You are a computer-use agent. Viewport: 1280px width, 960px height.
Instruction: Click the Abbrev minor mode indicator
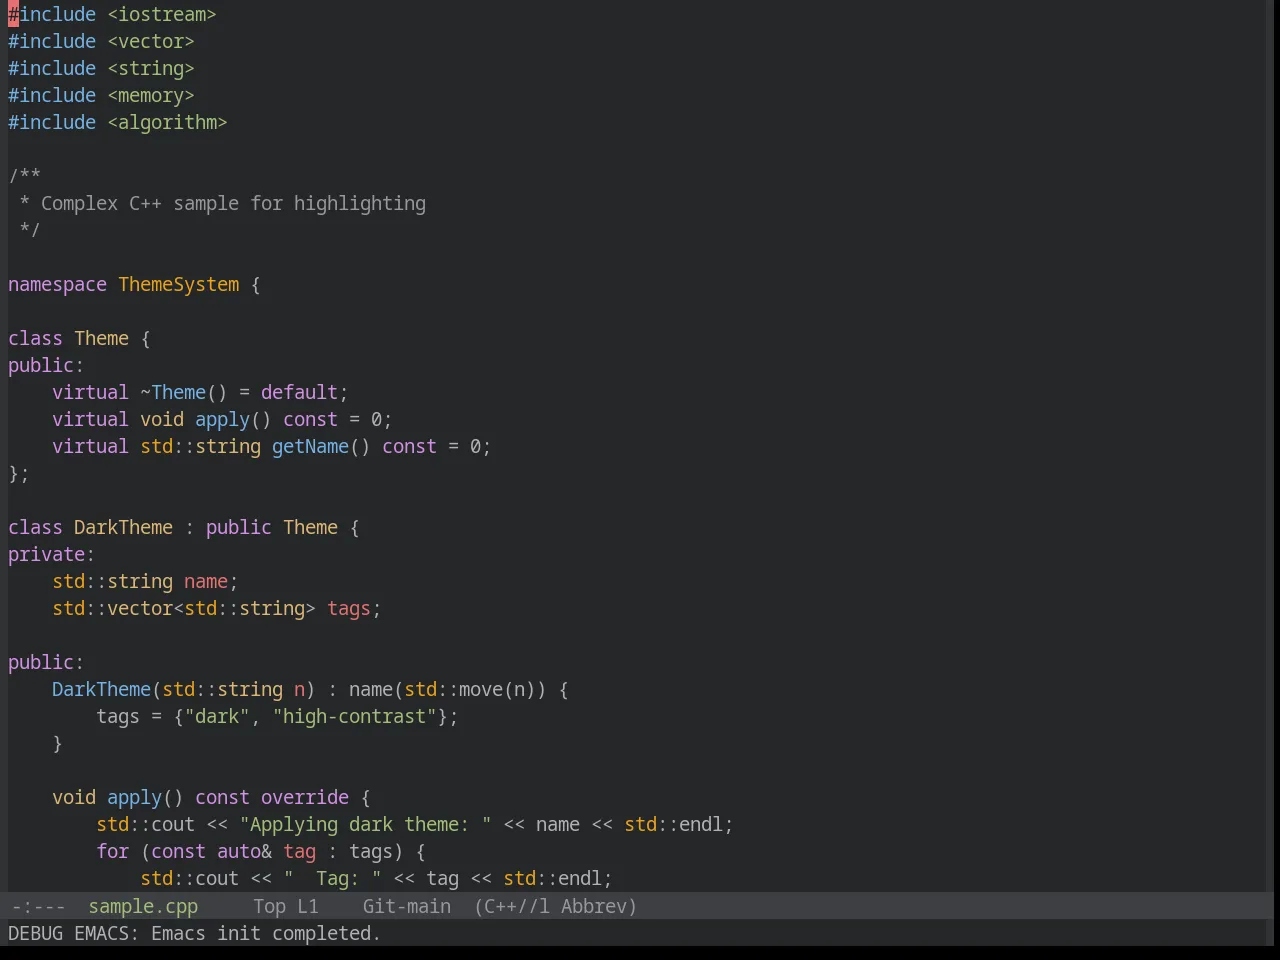tap(599, 906)
